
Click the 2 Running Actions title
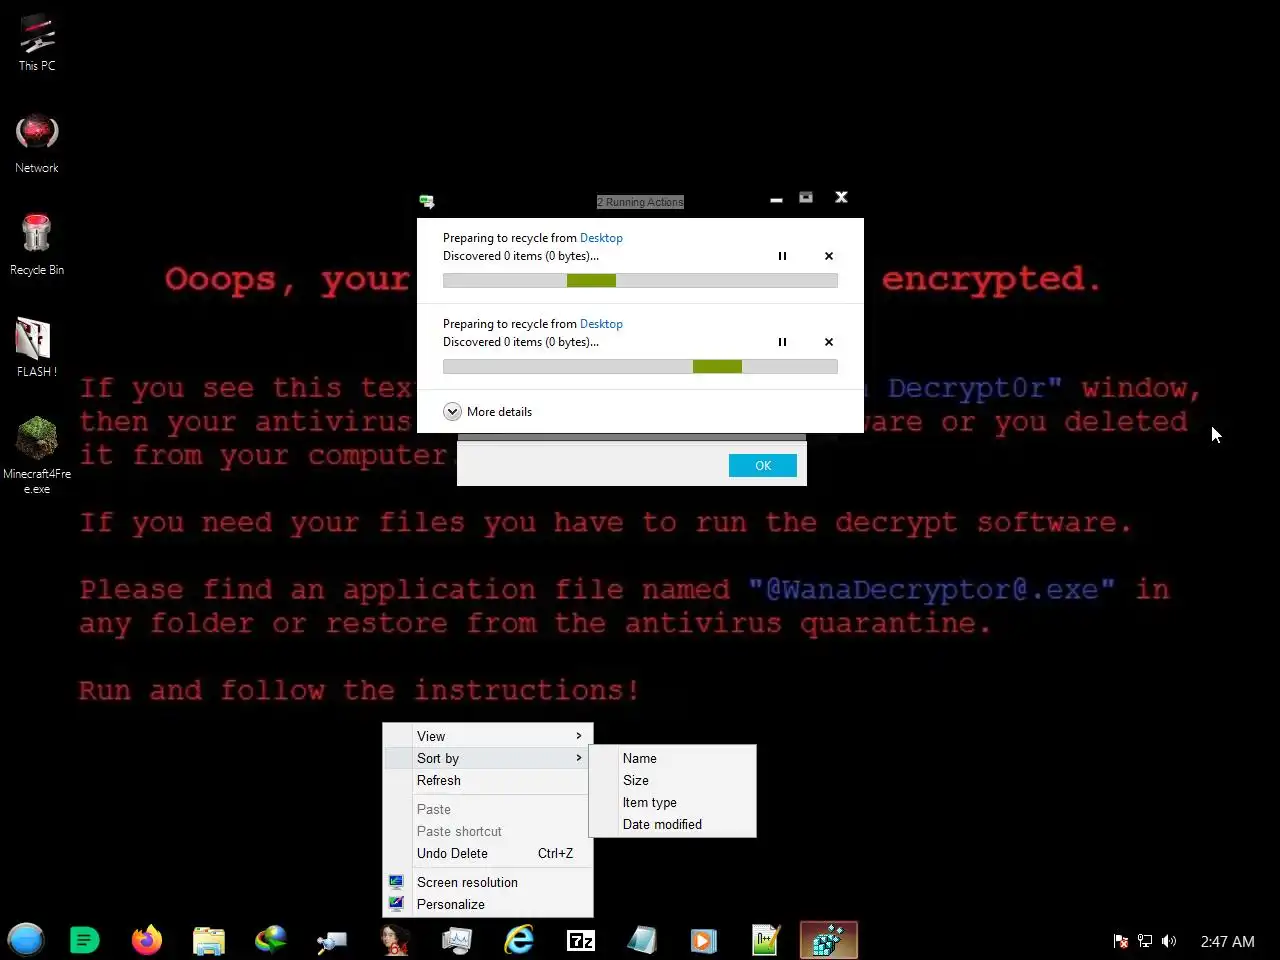[x=640, y=202]
